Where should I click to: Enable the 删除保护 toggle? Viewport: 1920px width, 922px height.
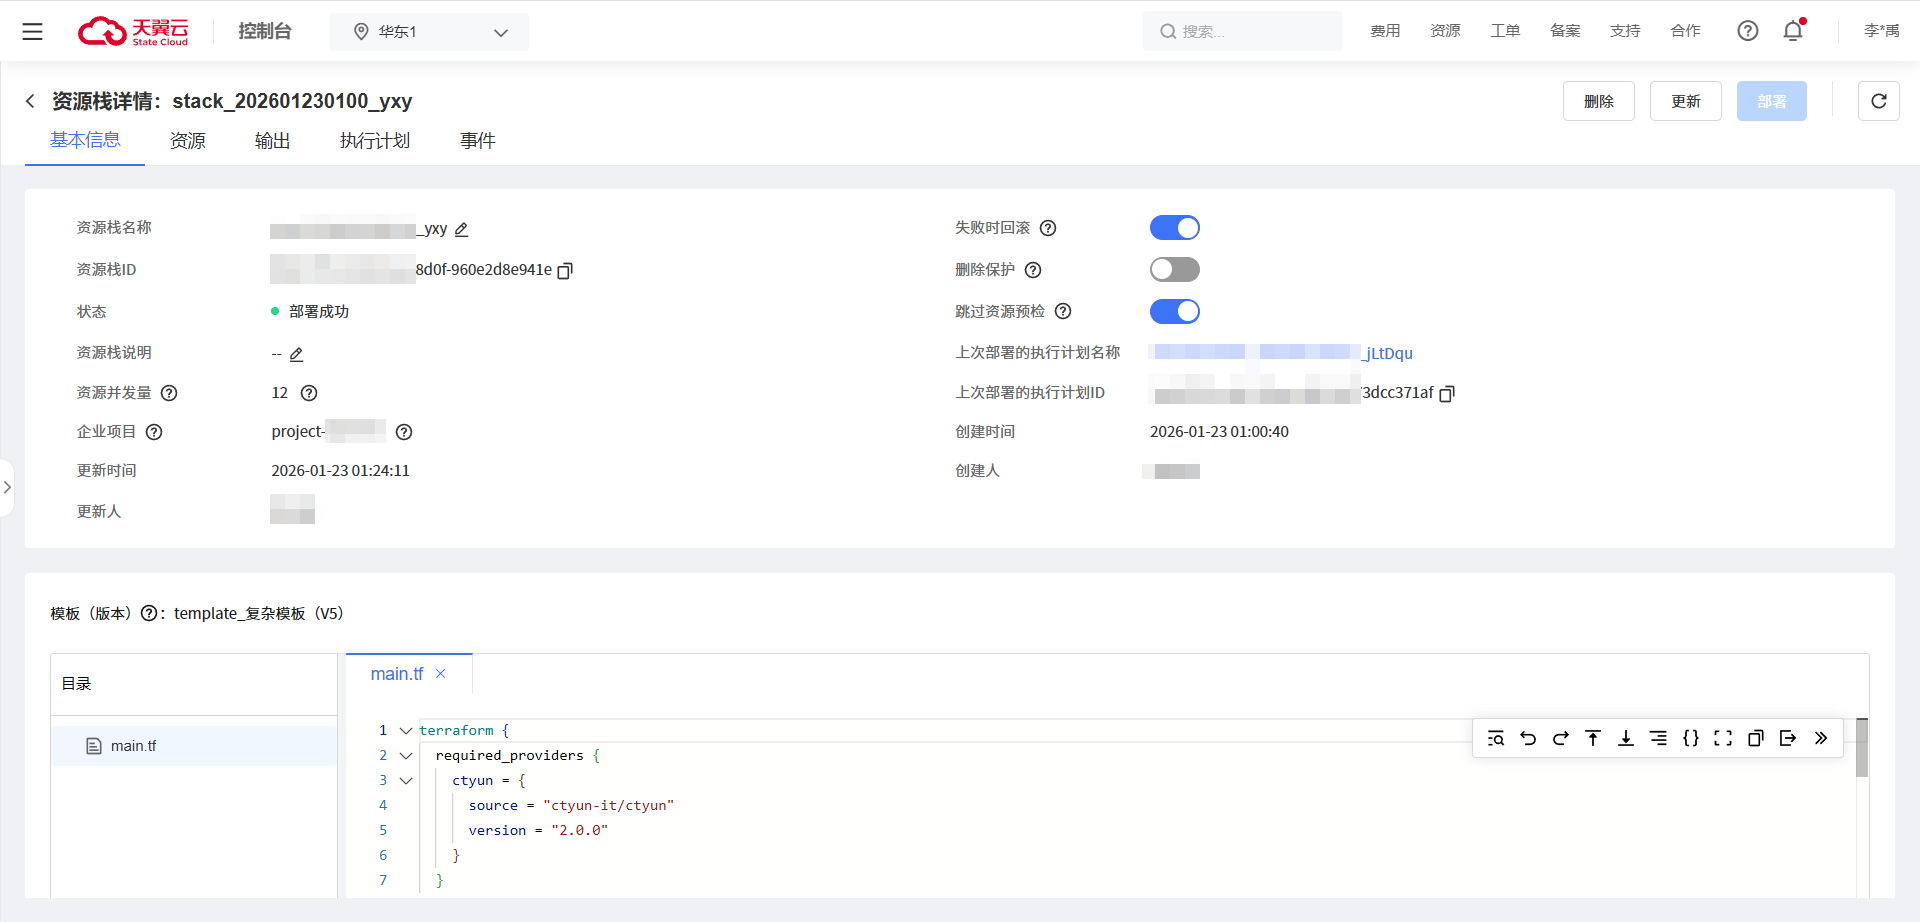[1174, 270]
